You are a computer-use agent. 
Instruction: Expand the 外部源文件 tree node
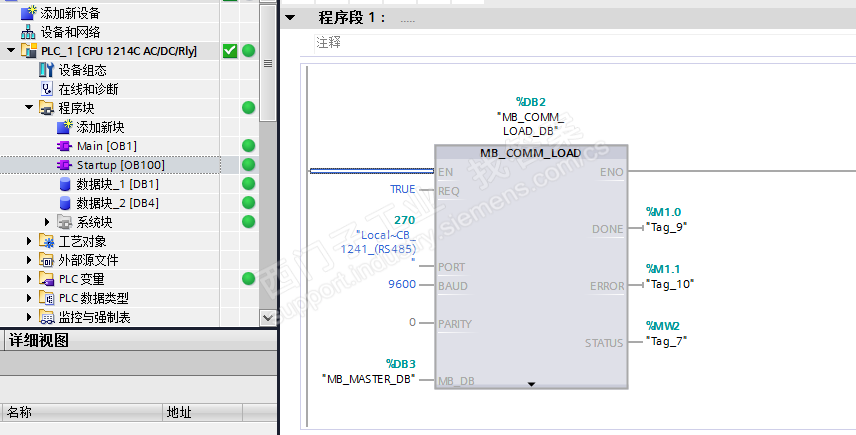[29, 260]
